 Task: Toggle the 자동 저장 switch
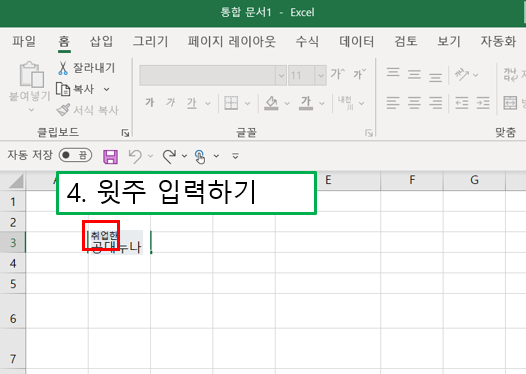(x=75, y=155)
